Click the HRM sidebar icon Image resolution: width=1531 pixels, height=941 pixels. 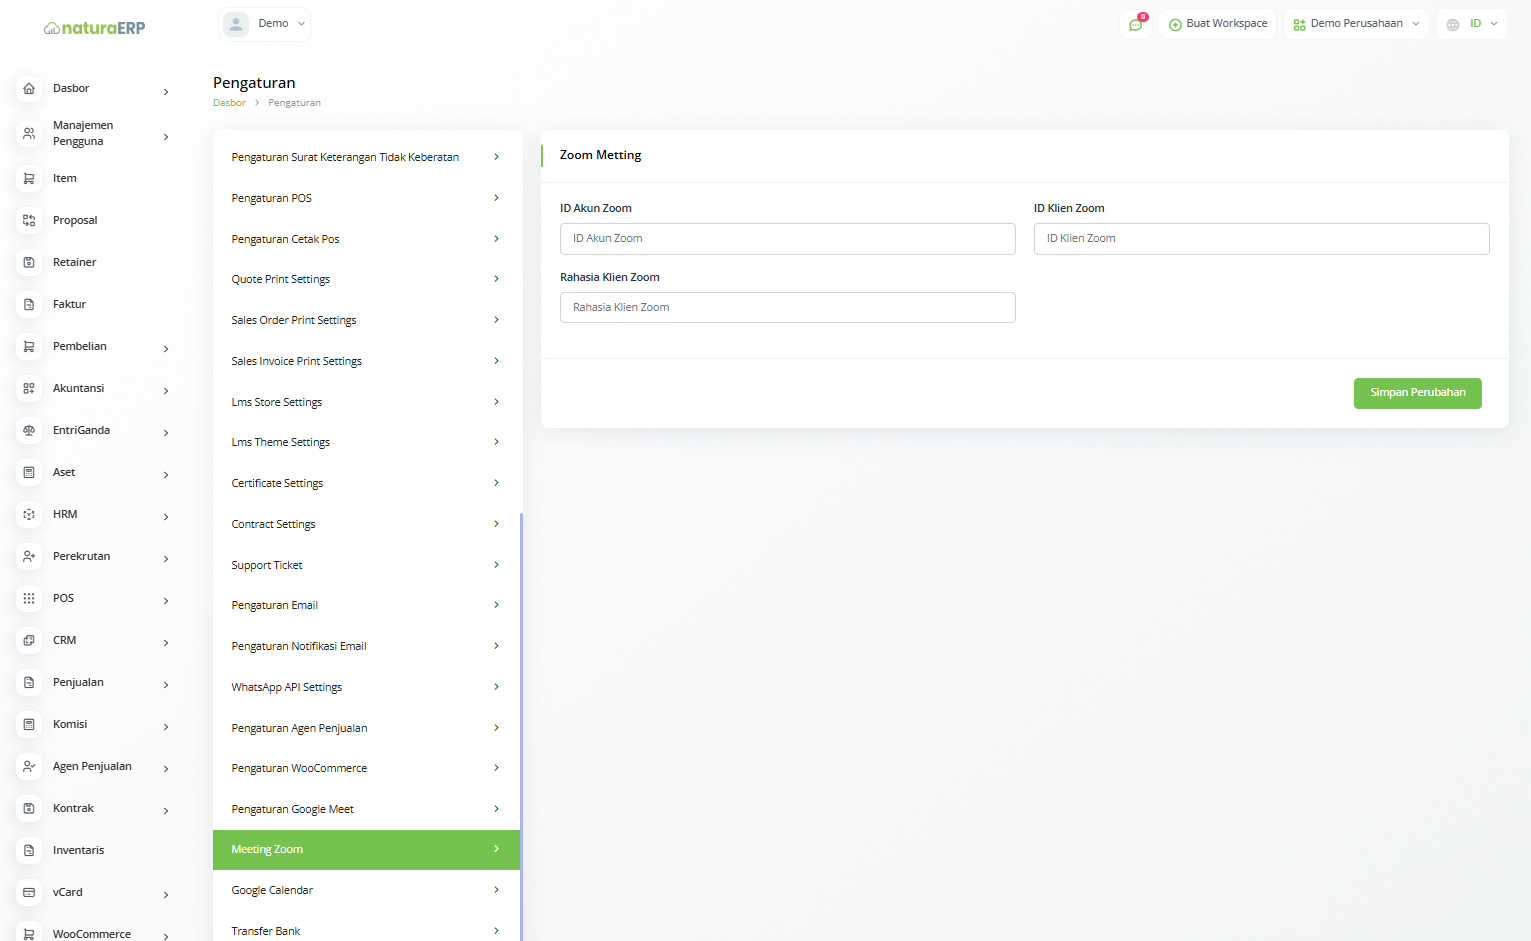[29, 514]
